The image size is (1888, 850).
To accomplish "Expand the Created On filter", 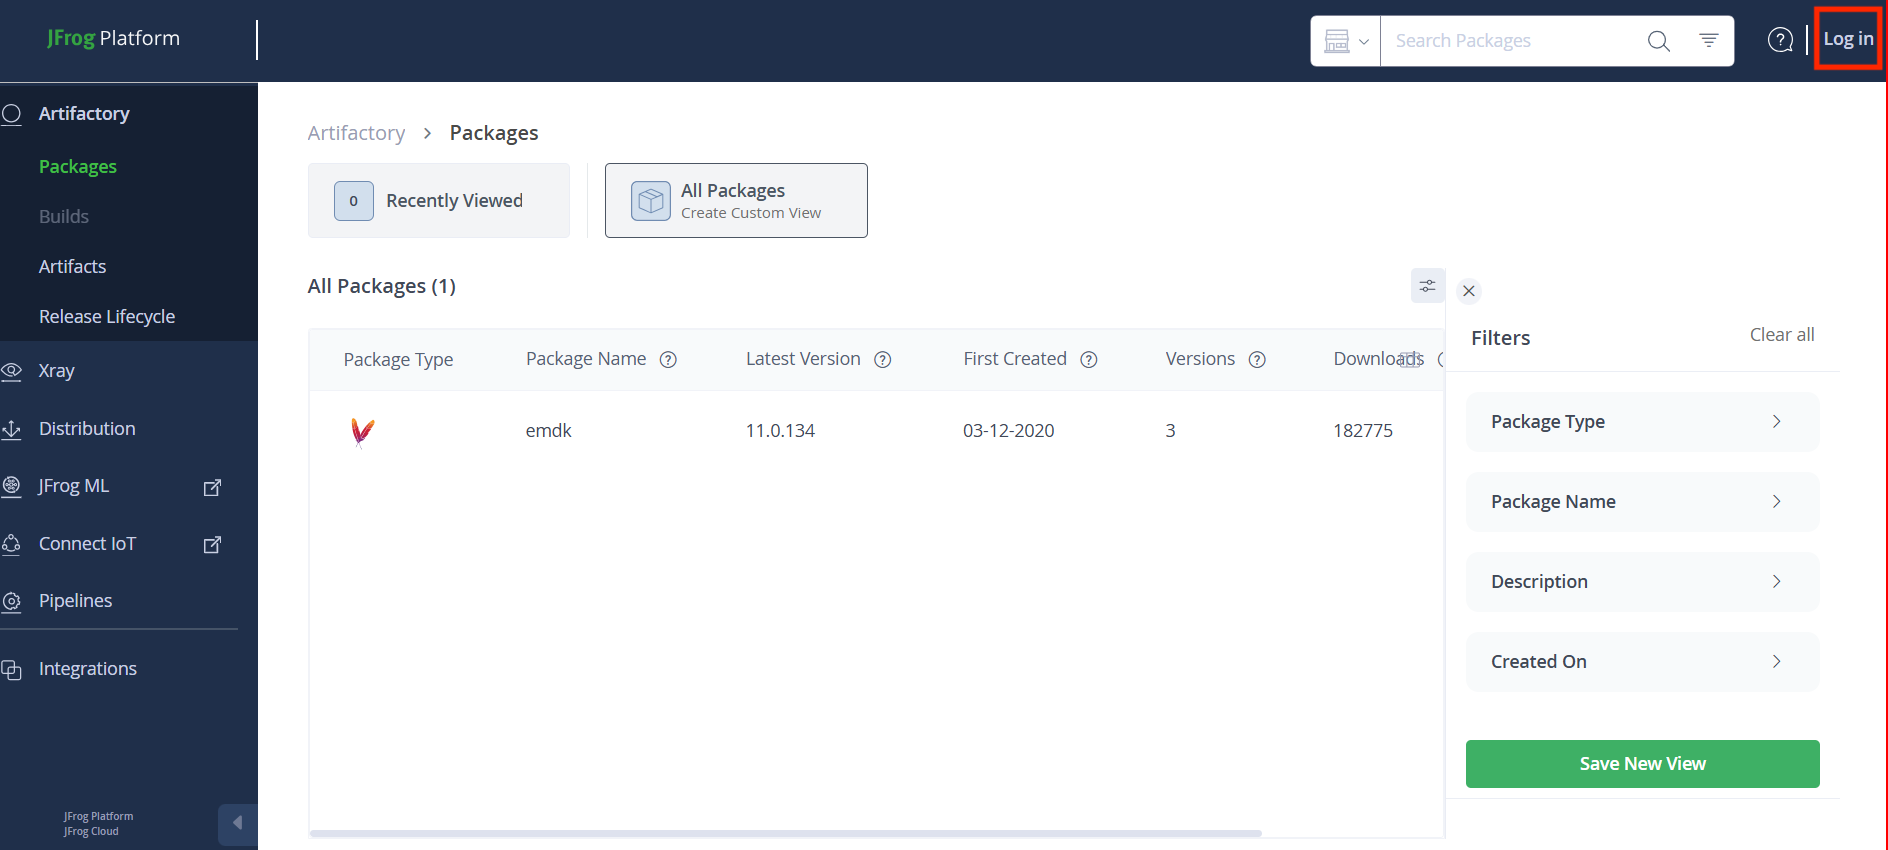I will click(1642, 662).
